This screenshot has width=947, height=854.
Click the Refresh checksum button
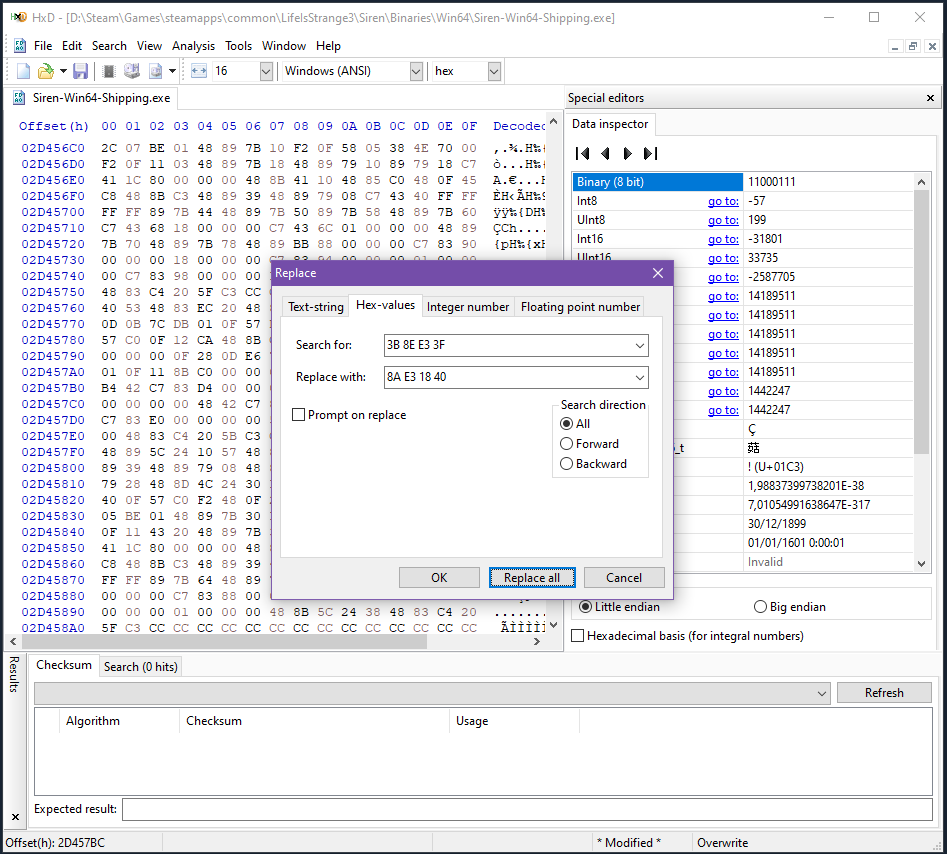click(883, 693)
